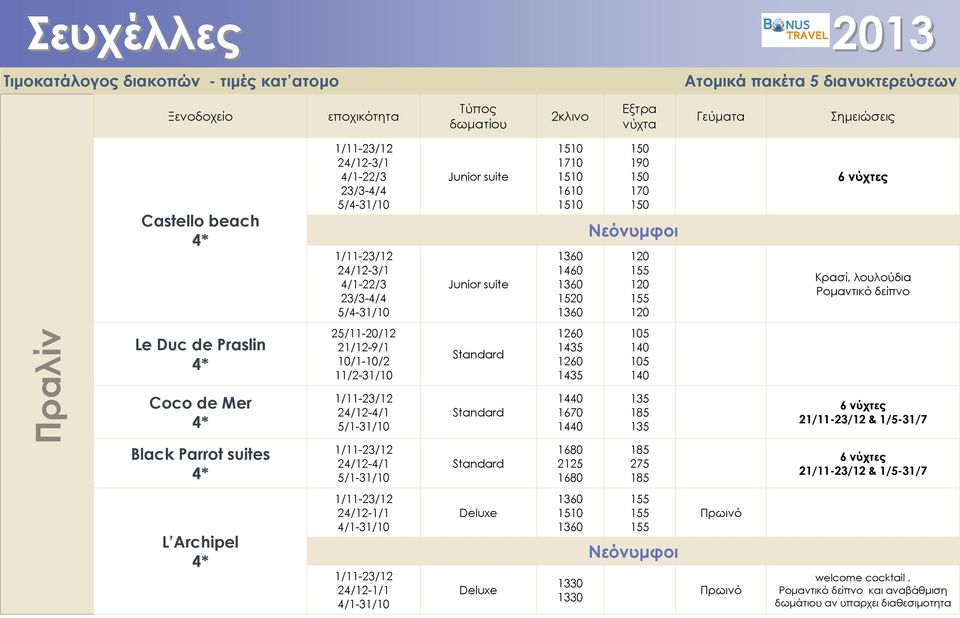960x618 pixels.
Task: Click the Κρασί, λουλούδια Ρομαντικό δείπνο note
Action: pos(863,284)
